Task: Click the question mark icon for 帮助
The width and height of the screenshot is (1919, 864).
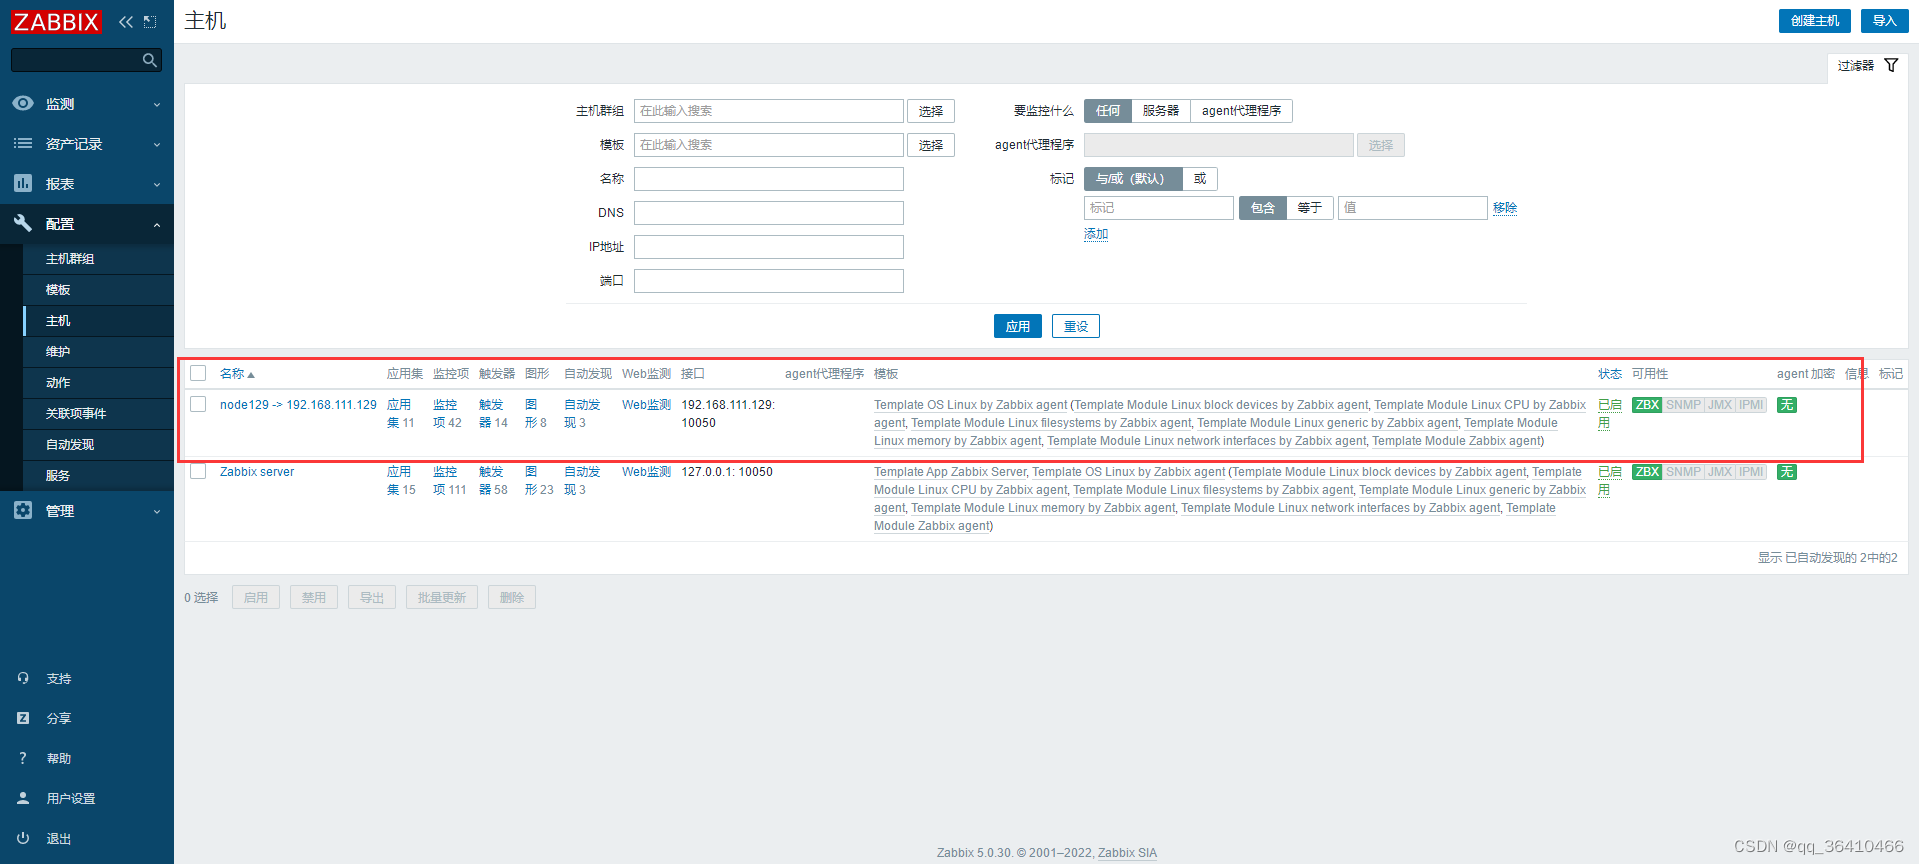Action: pos(23,758)
